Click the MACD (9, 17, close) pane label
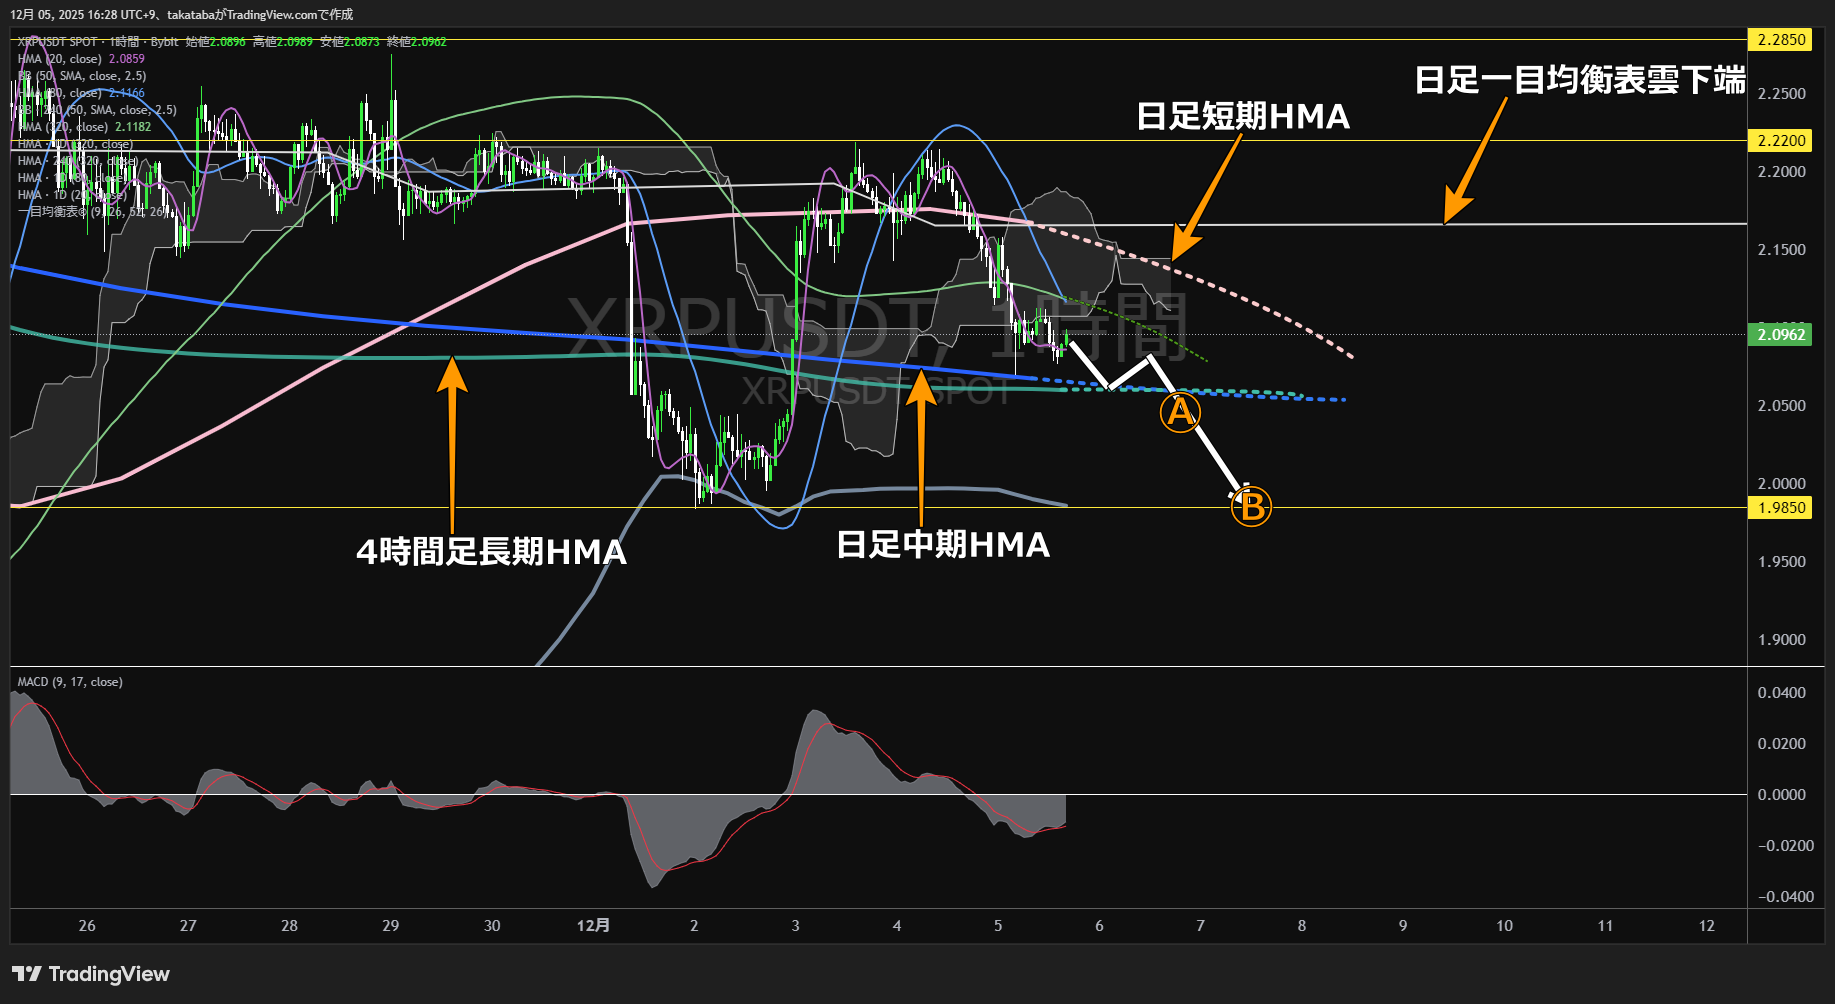 [x=70, y=682]
